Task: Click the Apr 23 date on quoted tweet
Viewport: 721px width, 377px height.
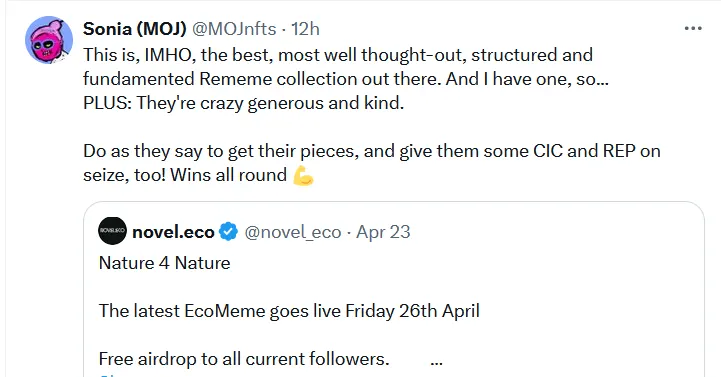Action: tap(383, 232)
